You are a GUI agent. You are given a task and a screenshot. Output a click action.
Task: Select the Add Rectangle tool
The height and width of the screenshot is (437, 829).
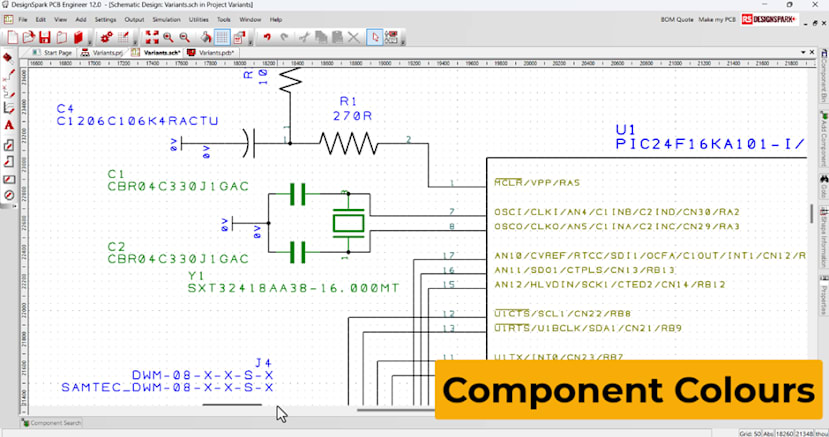point(8,179)
